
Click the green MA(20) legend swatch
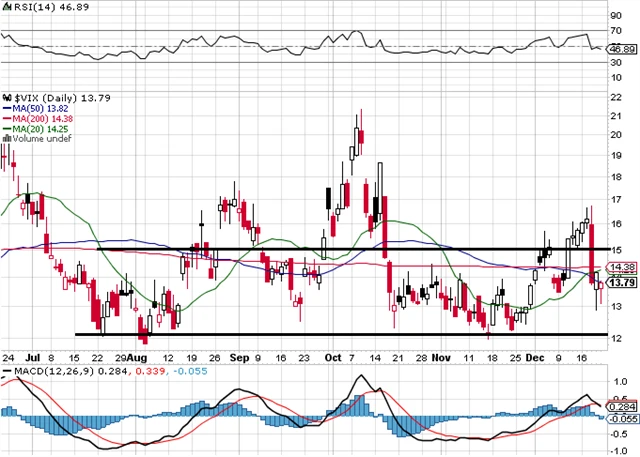(x=6, y=128)
